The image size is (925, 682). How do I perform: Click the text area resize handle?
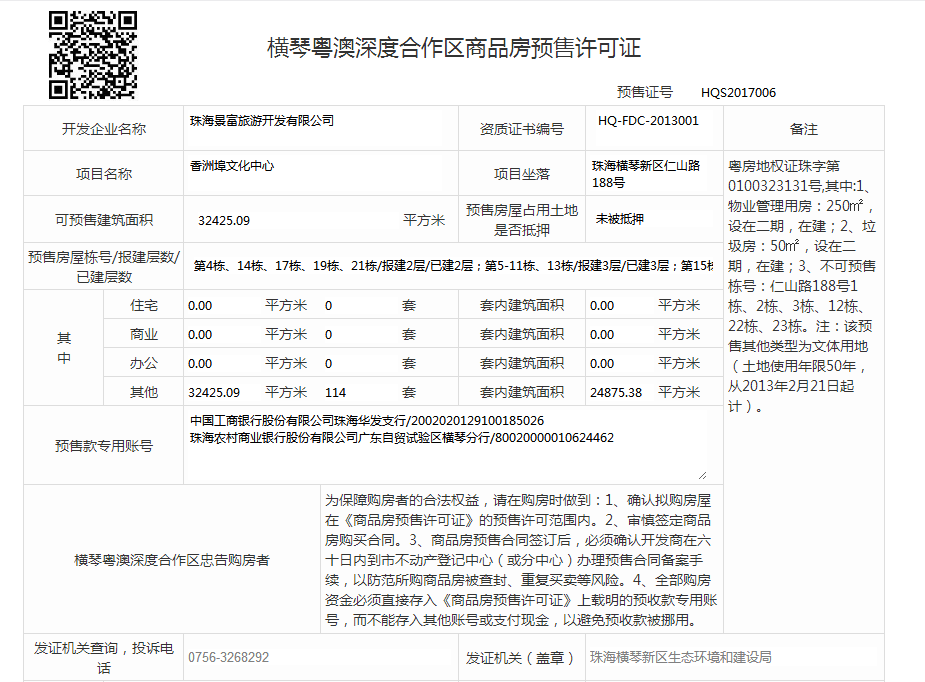point(702,476)
